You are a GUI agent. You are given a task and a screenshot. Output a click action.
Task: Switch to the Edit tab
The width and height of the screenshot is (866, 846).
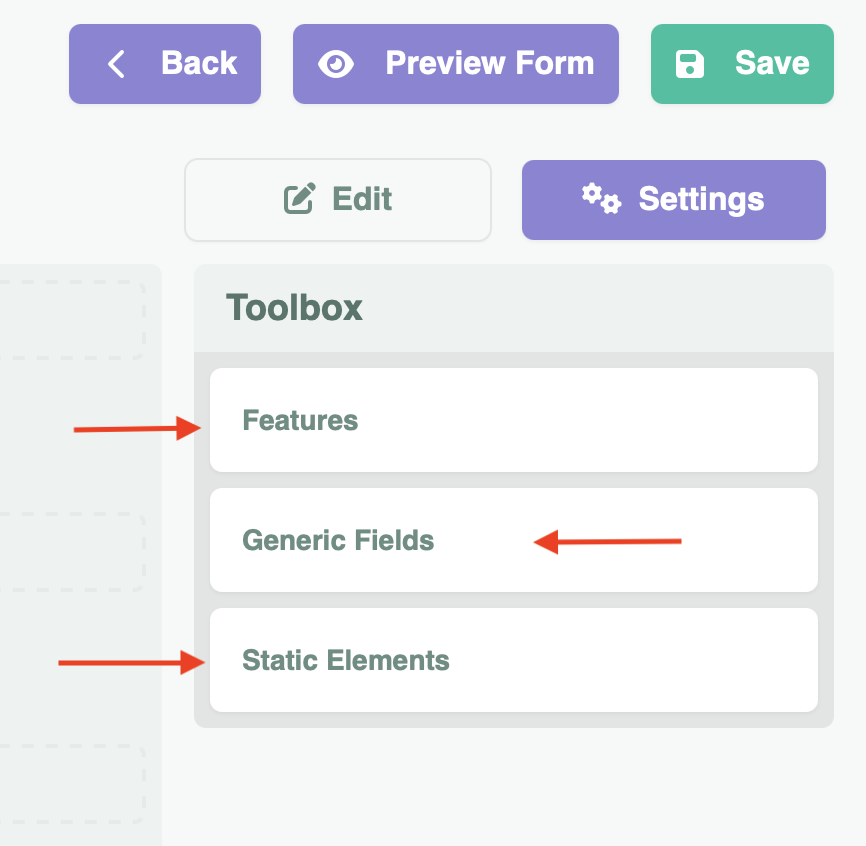pyautogui.click(x=338, y=200)
